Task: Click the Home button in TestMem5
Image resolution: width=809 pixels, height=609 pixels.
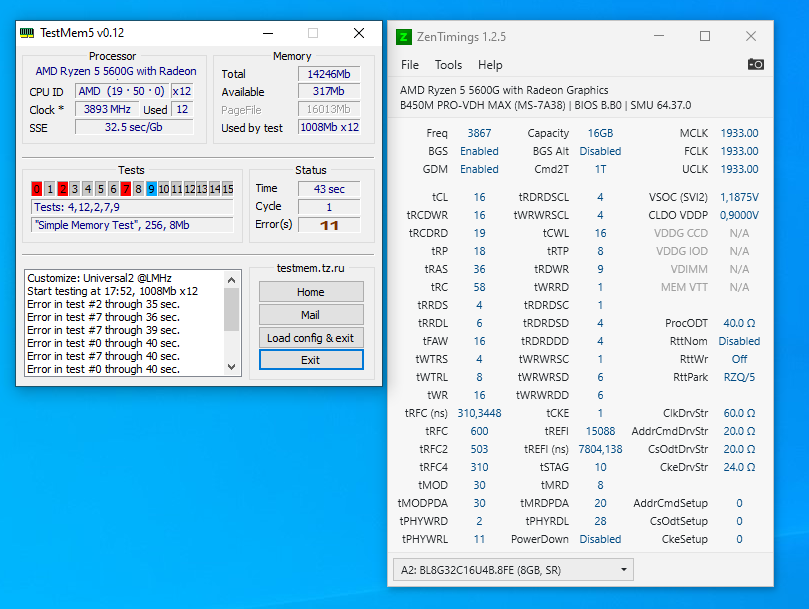Action: click(311, 292)
